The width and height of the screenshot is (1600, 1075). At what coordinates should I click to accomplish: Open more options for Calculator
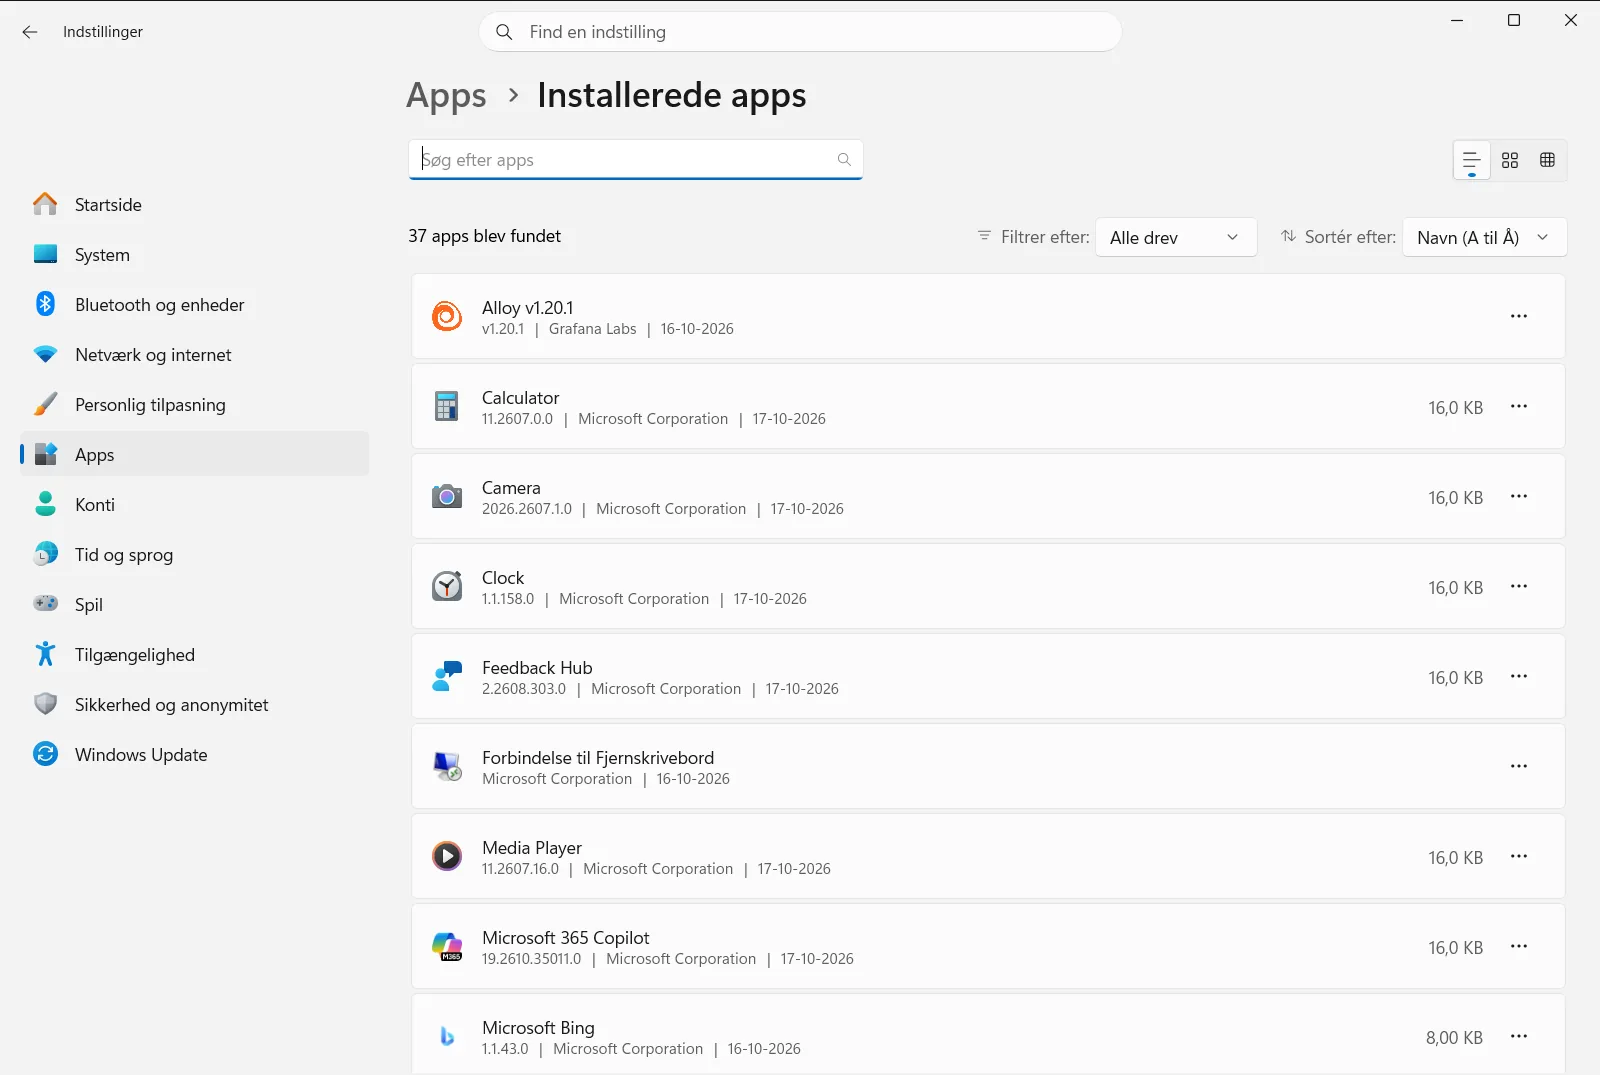1519,406
